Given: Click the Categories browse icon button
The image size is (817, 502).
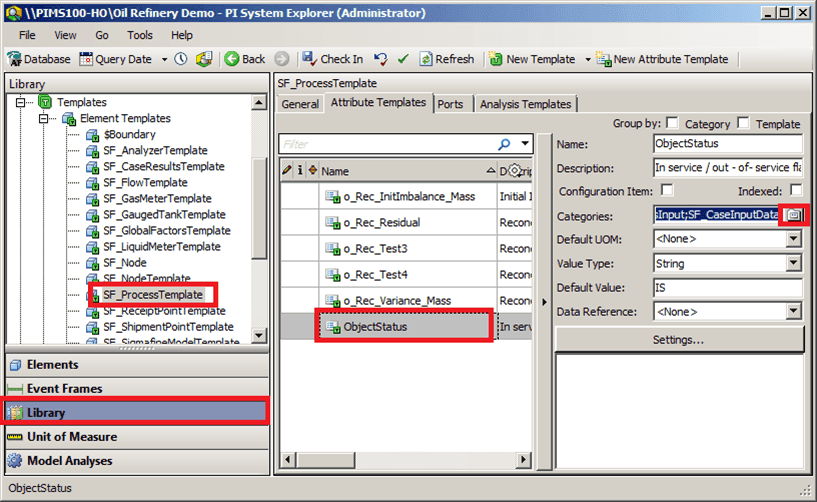Looking at the screenshot, I should click(794, 215).
